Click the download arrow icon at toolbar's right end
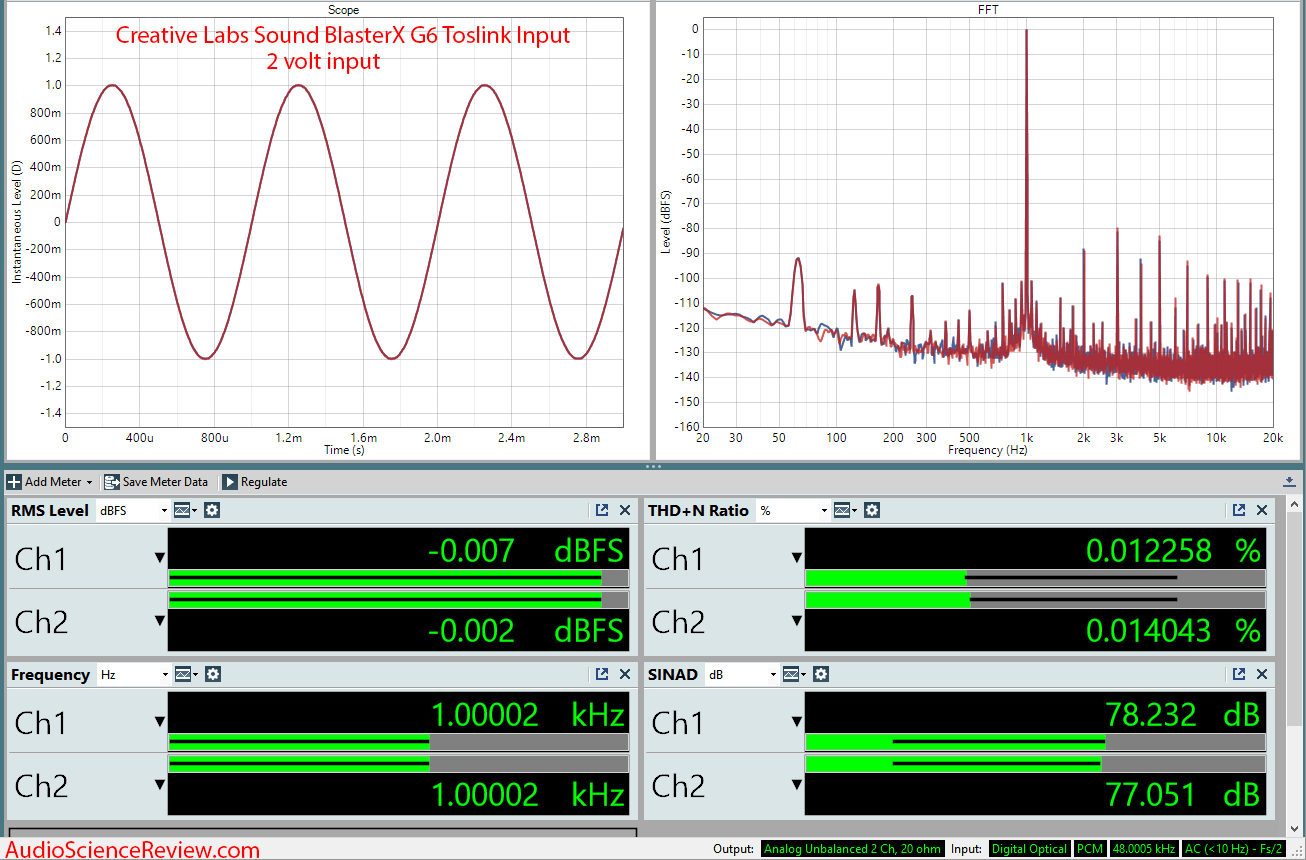The width and height of the screenshot is (1306, 860). [x=1291, y=482]
